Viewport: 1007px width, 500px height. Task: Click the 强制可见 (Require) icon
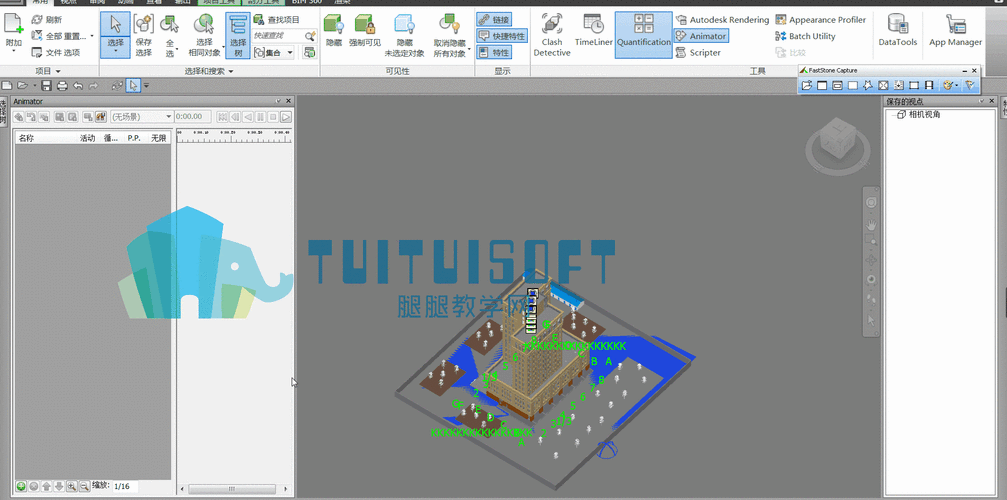pyautogui.click(x=364, y=33)
